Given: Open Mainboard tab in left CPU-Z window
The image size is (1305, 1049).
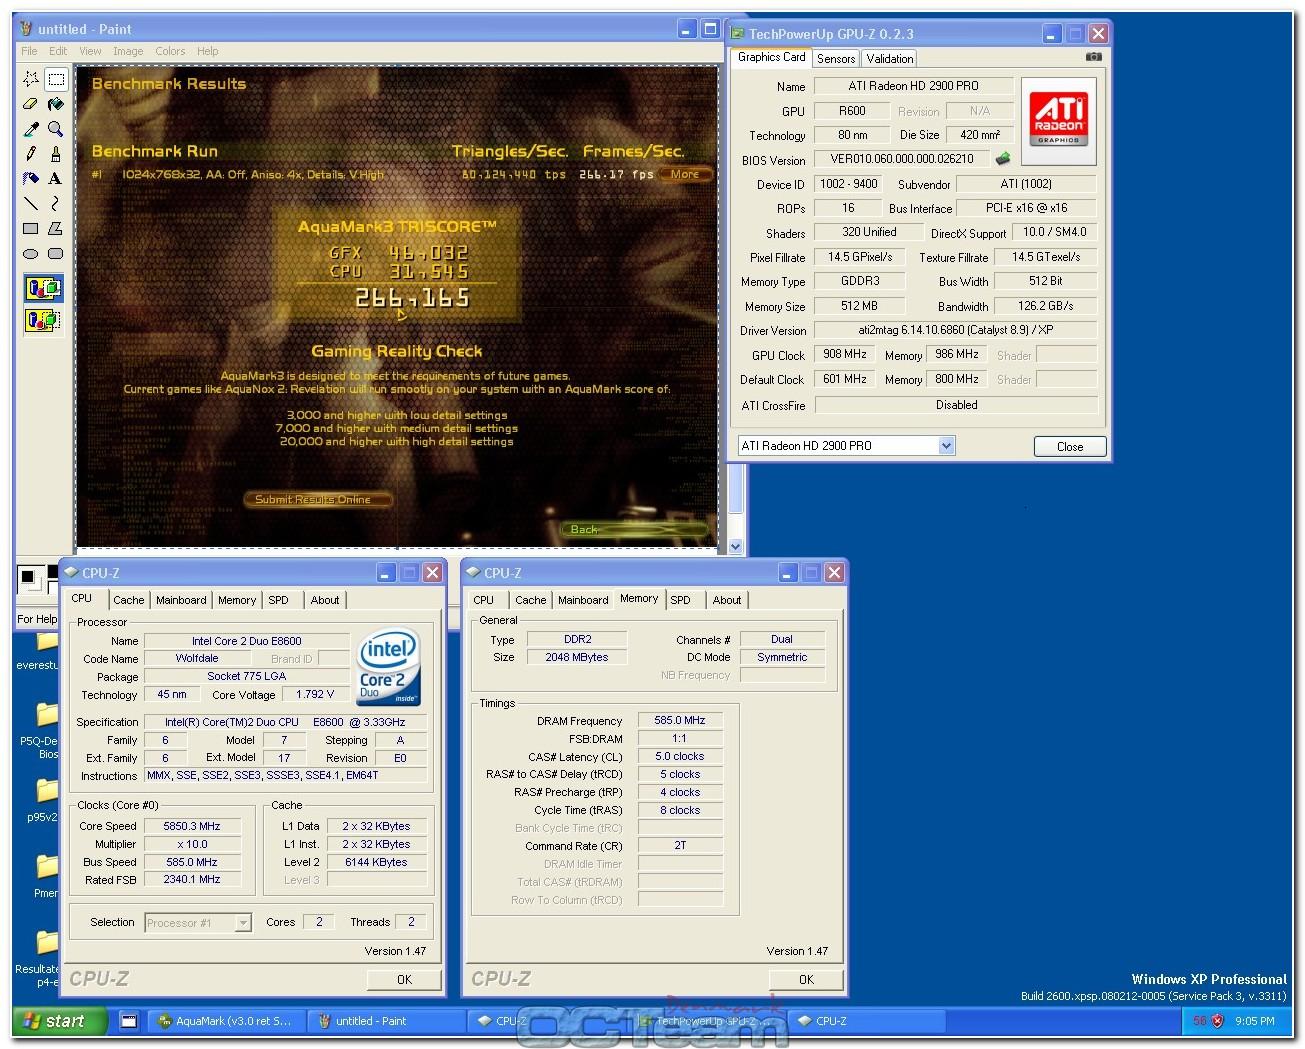Looking at the screenshot, I should (x=181, y=600).
